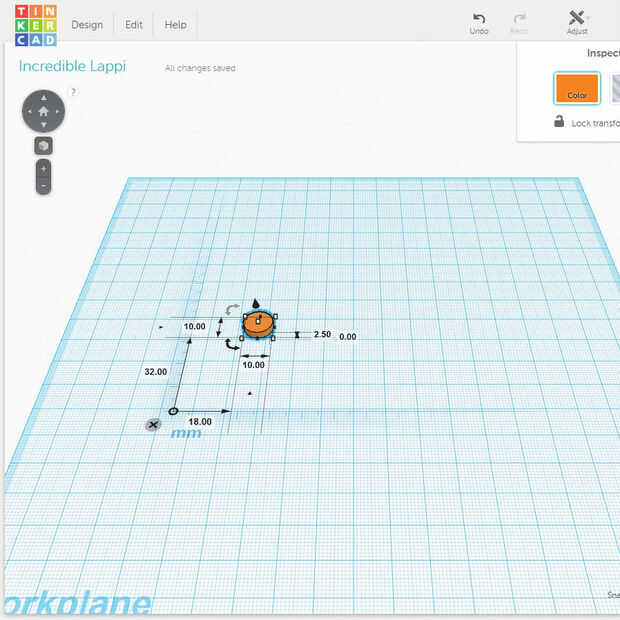Click the grayed-out Redo button
The height and width of the screenshot is (620, 620).
tap(519, 24)
